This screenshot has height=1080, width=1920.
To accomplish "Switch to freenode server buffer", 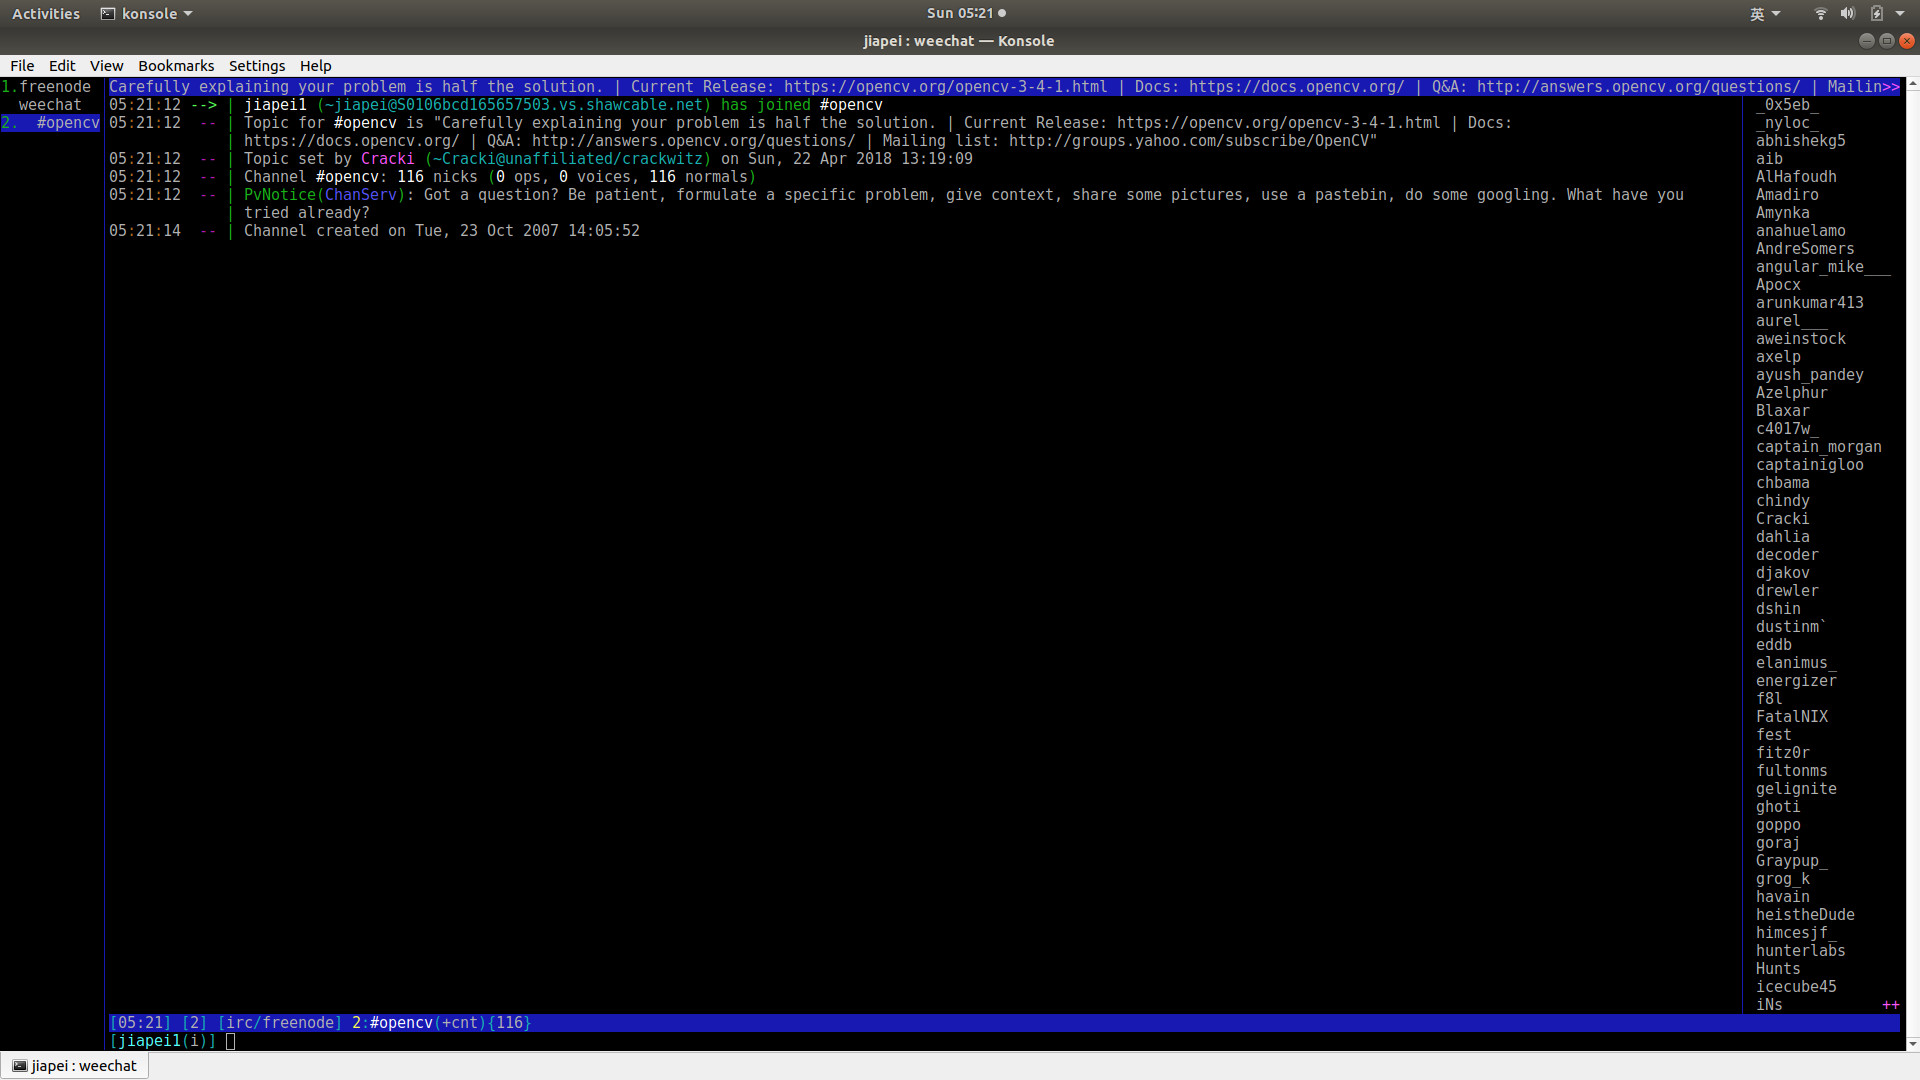I will [54, 87].
